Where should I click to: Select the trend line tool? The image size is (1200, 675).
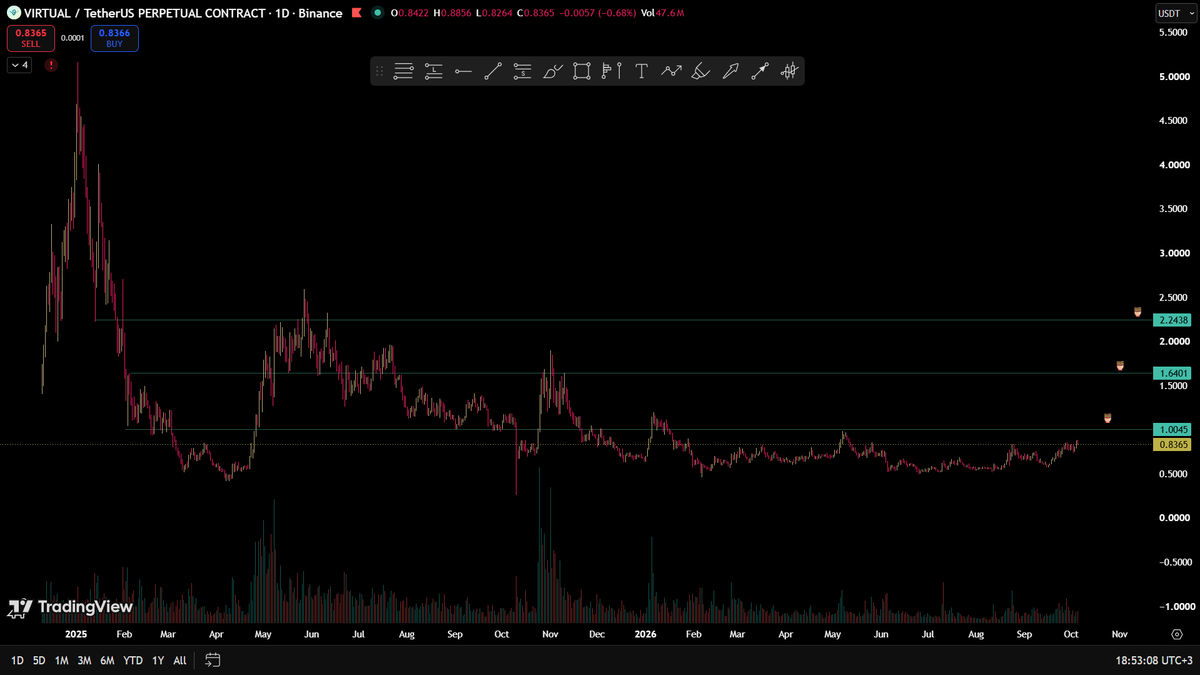coord(493,71)
